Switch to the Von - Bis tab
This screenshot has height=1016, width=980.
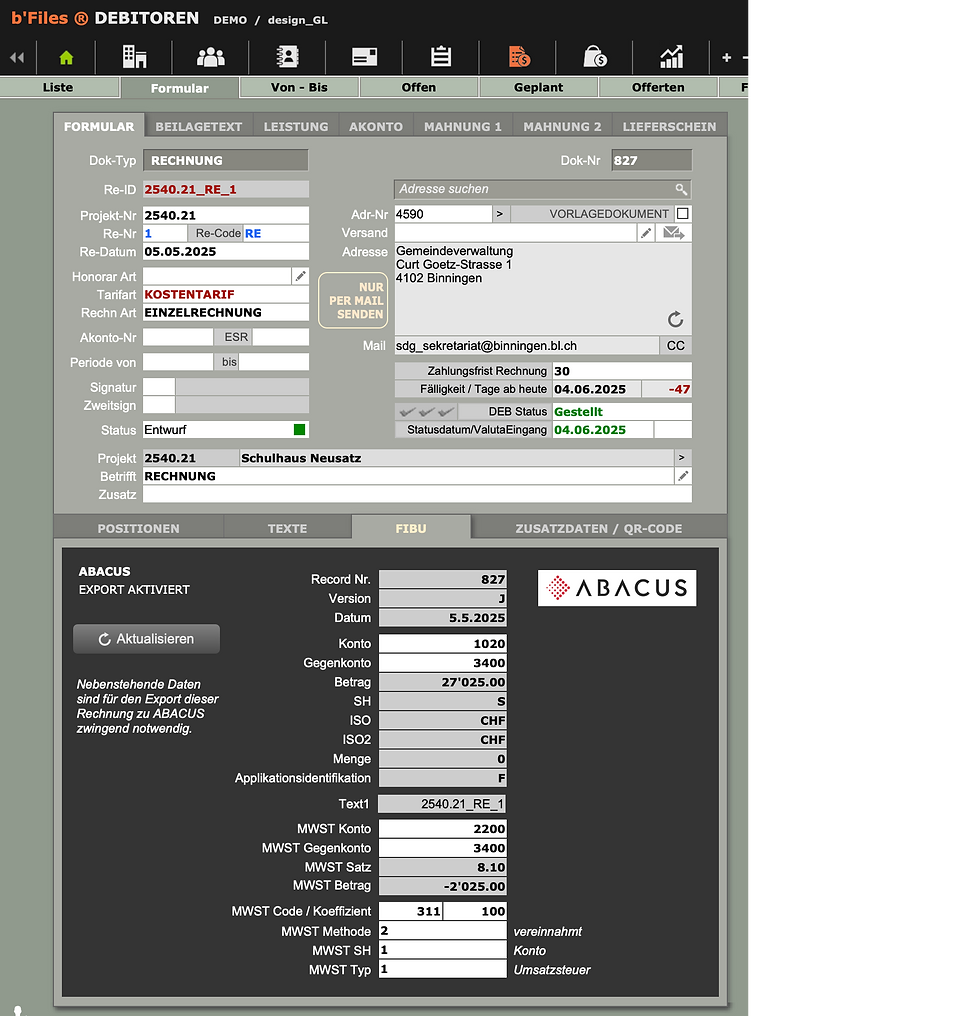point(299,87)
